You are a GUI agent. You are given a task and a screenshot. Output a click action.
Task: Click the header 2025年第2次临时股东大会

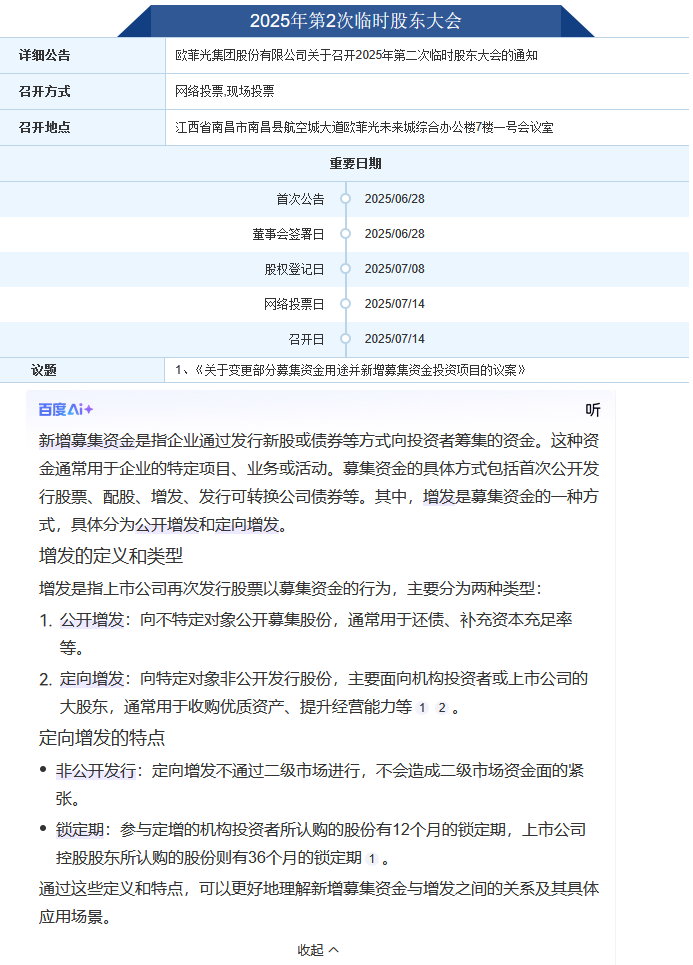coord(356,21)
